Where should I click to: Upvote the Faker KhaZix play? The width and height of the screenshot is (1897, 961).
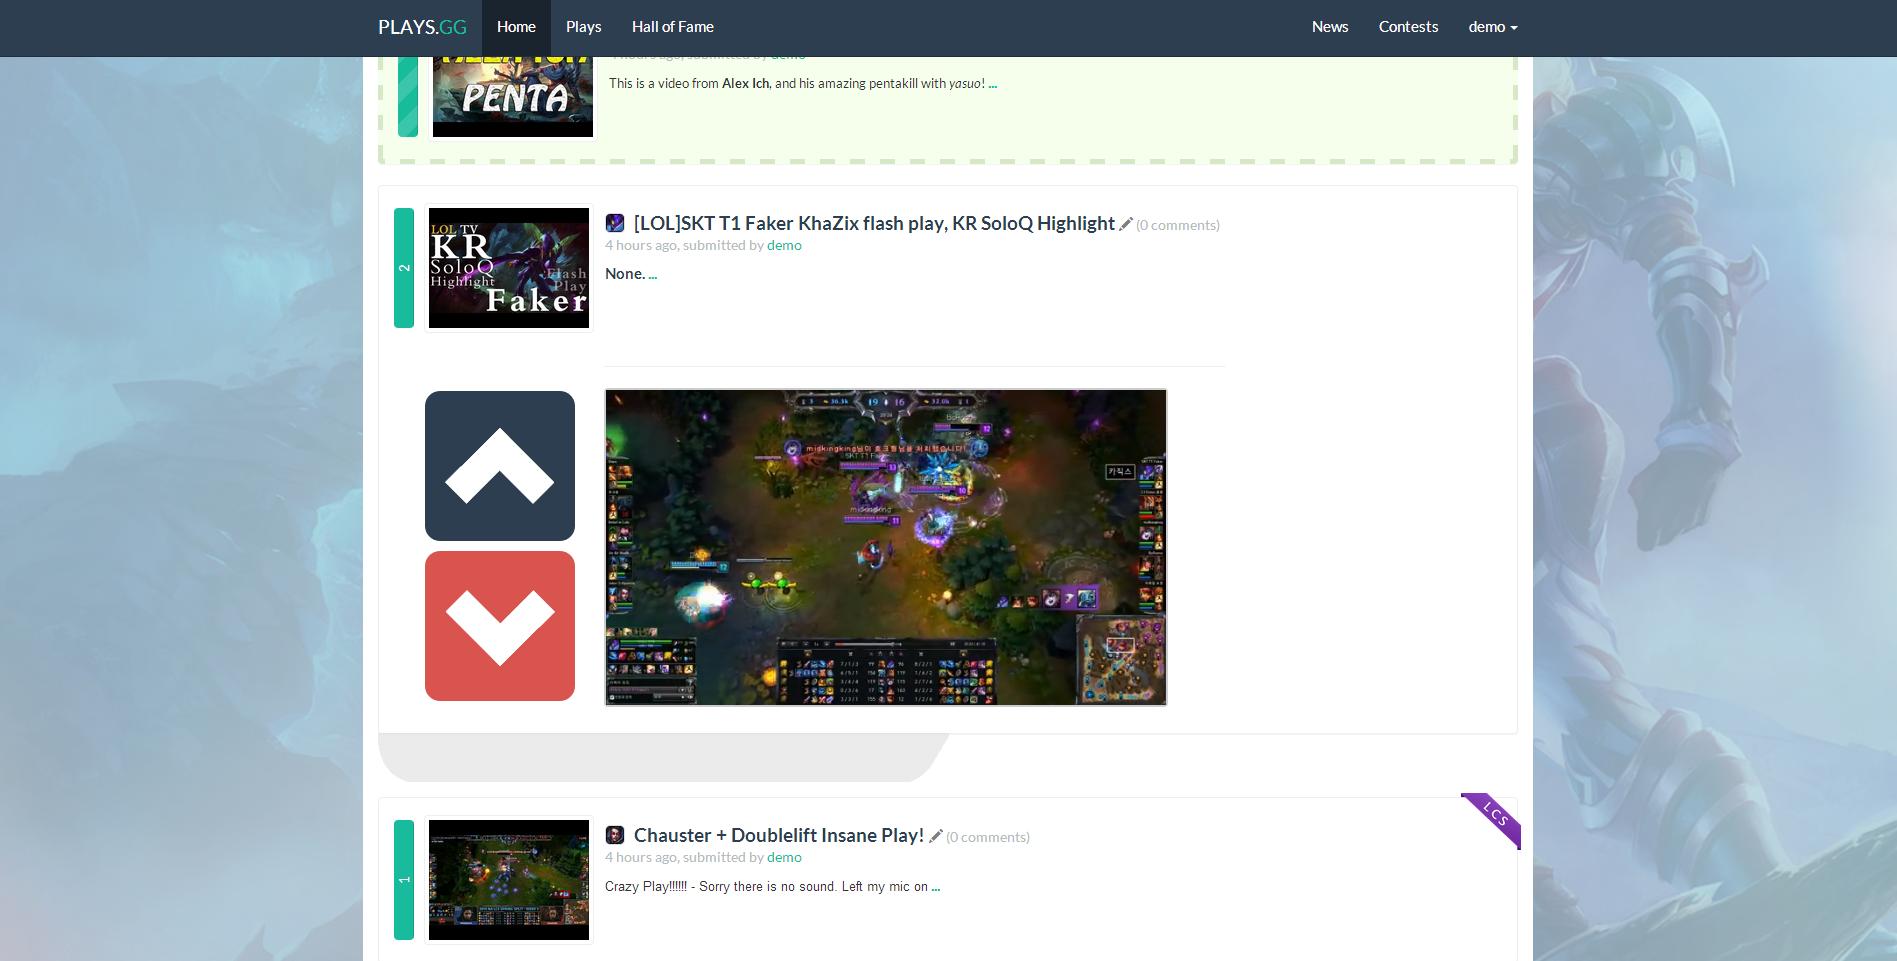pos(499,465)
